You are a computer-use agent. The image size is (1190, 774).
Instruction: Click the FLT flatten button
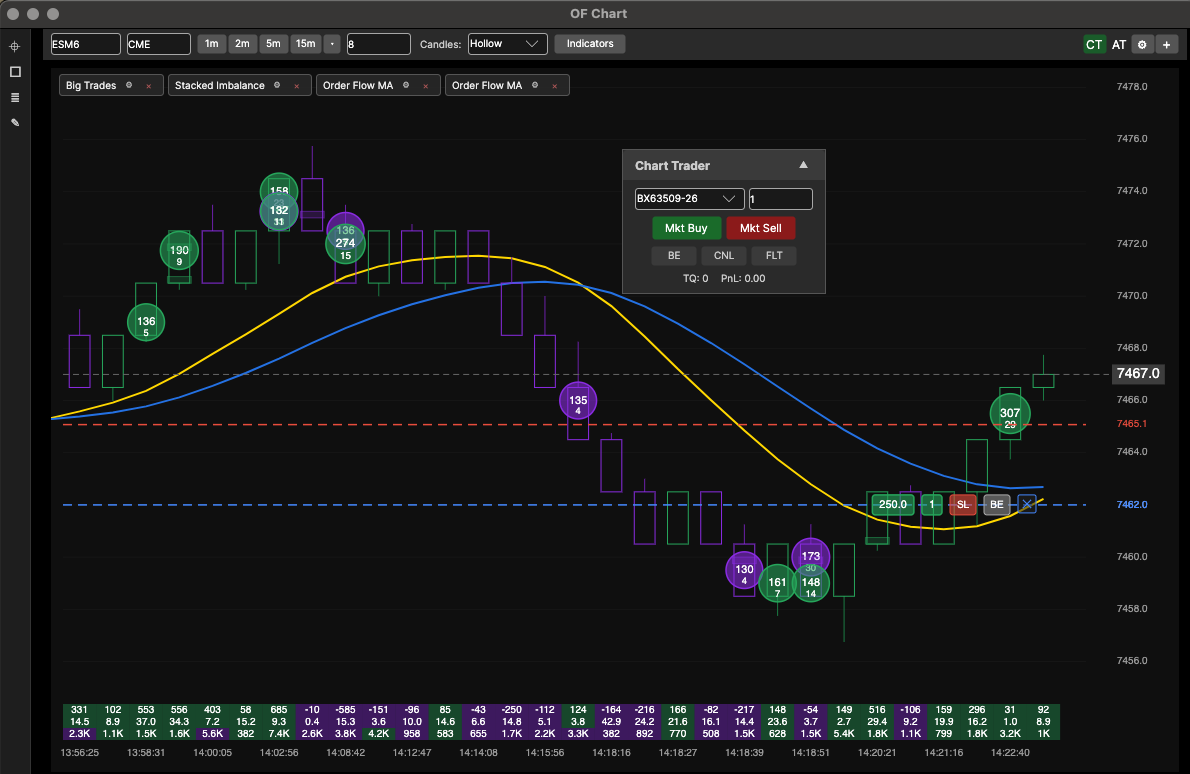click(774, 256)
